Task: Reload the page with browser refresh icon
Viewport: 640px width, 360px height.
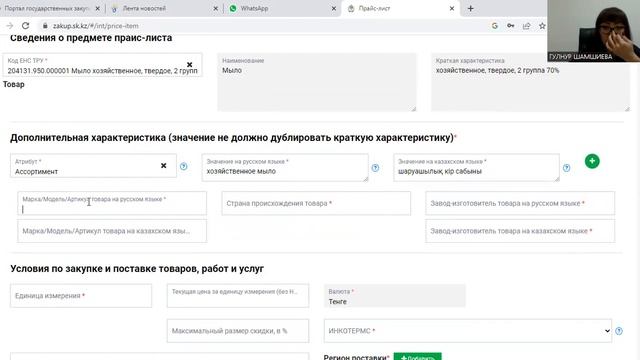Action: click(x=25, y=26)
